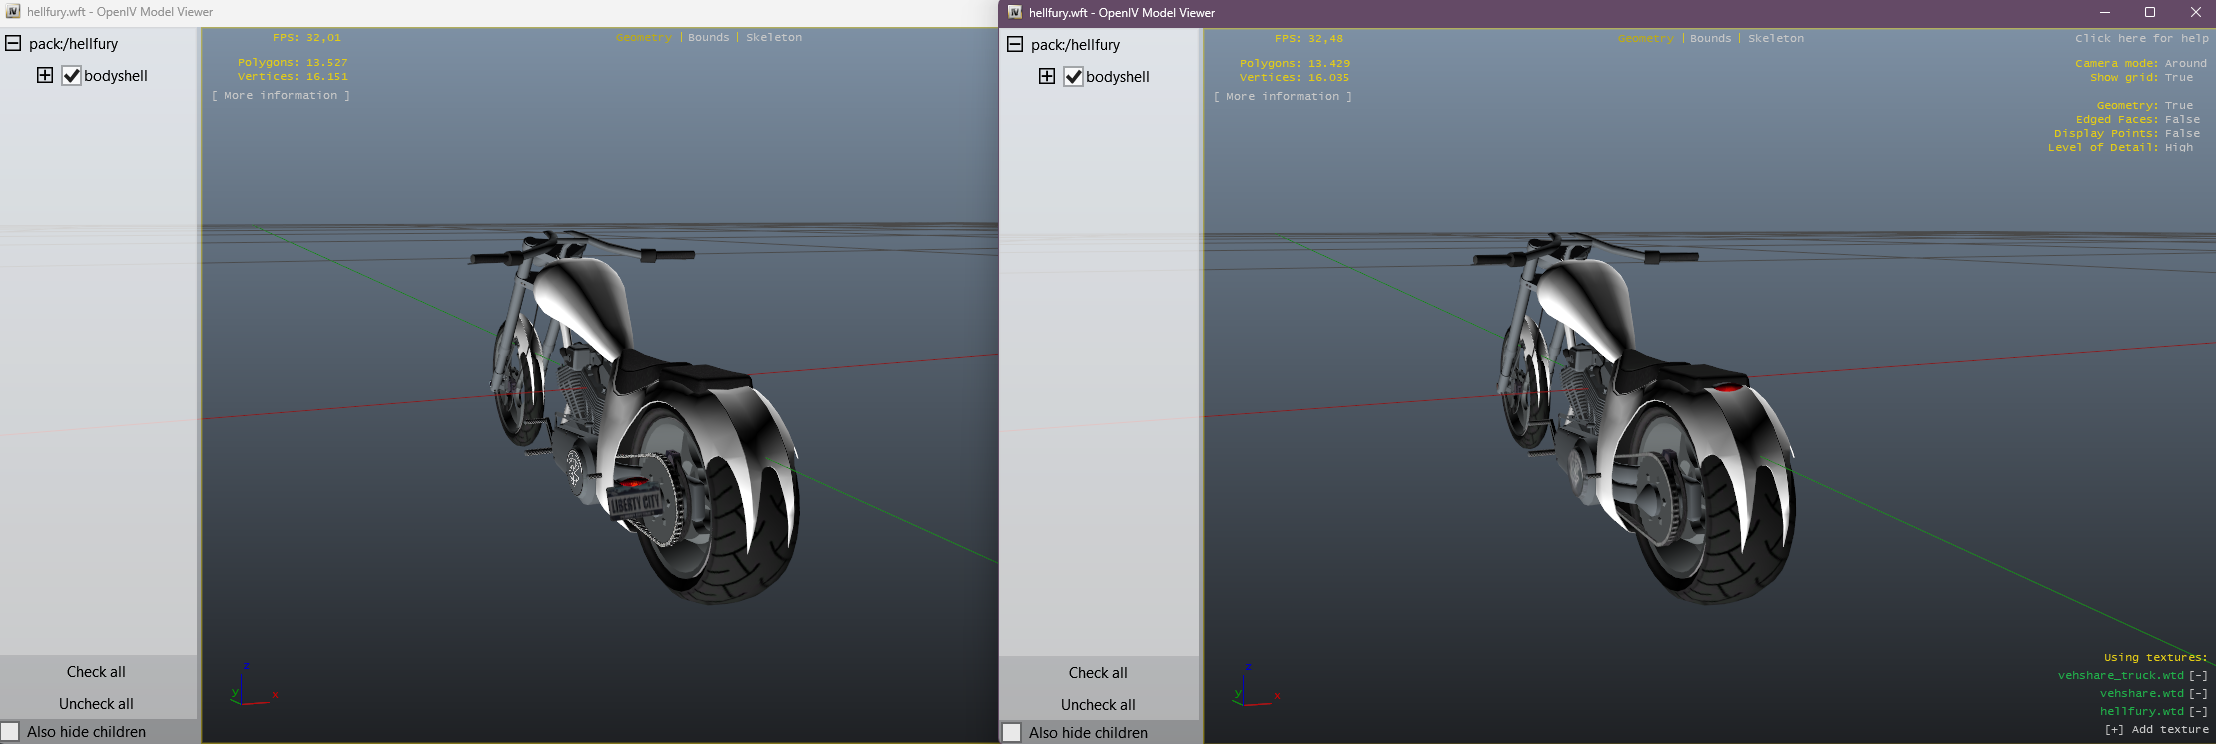
Task: Enable 'Also hide children' in left window
Action: [x=11, y=732]
